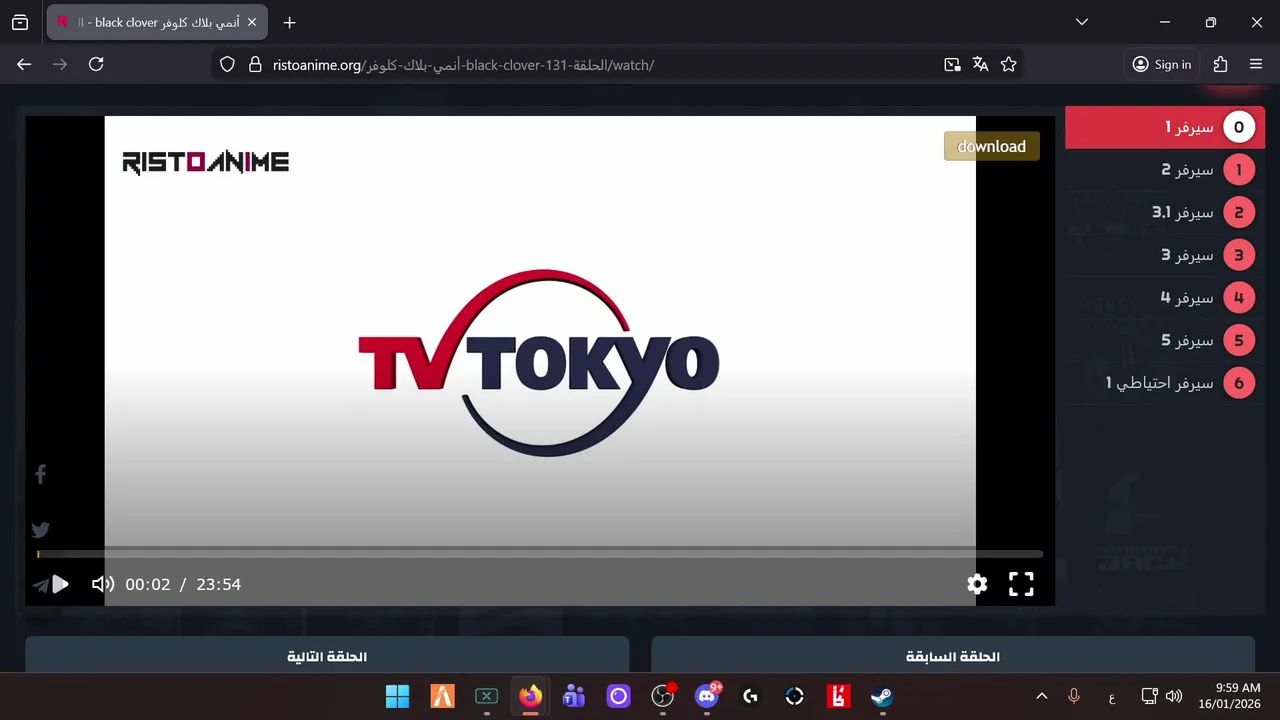This screenshot has width=1280, height=720.
Task: Open the Extensions puzzle icon
Action: (1220, 64)
